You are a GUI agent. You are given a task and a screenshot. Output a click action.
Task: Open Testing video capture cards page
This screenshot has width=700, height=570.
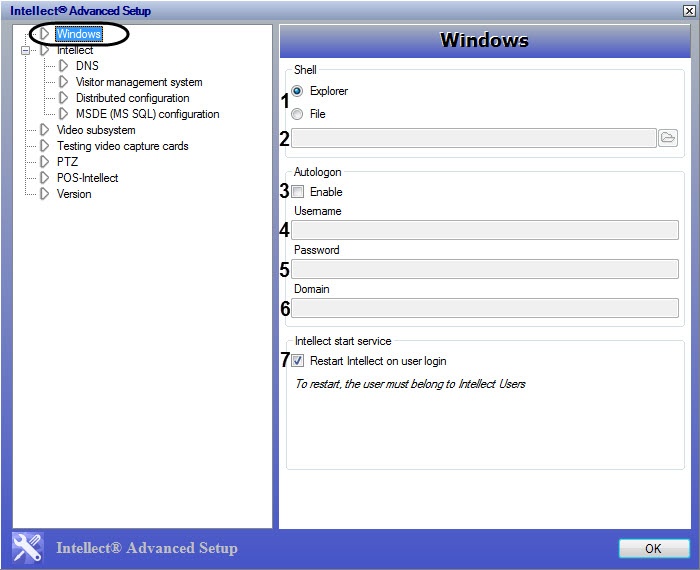[x=122, y=146]
